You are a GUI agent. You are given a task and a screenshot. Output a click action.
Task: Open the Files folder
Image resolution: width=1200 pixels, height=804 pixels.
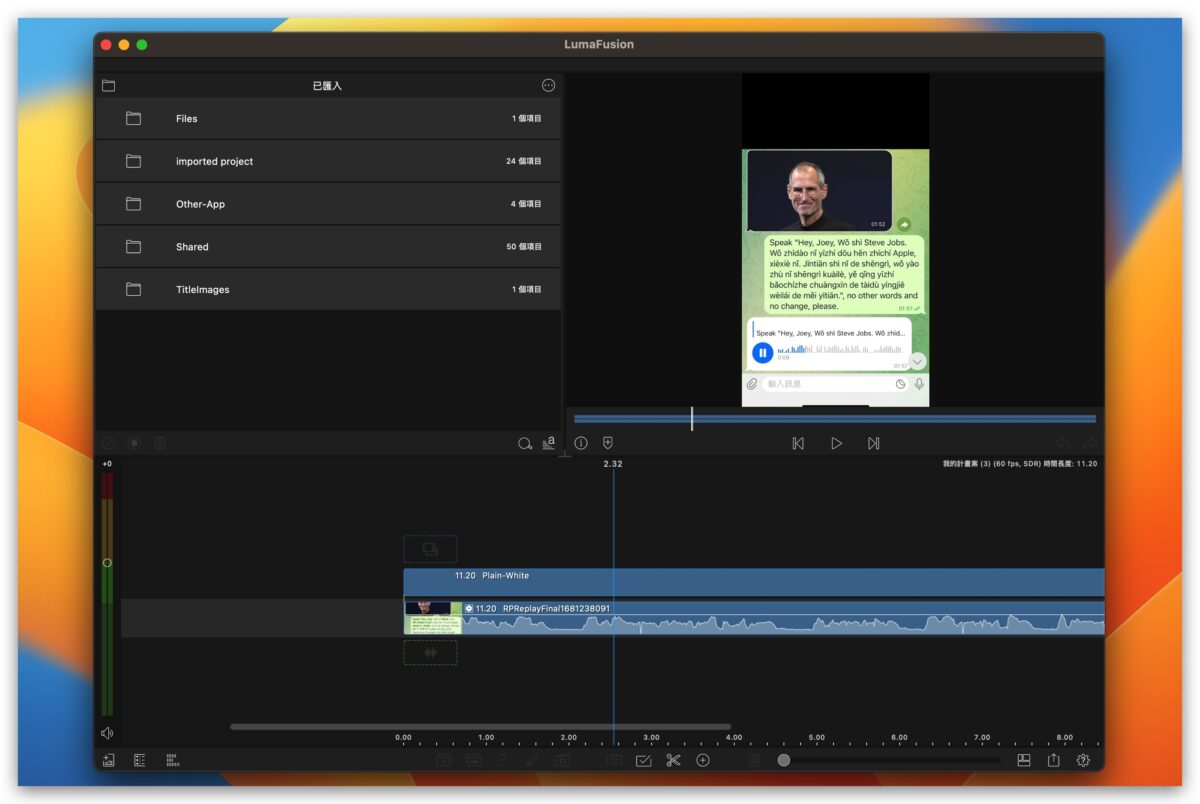tap(328, 118)
